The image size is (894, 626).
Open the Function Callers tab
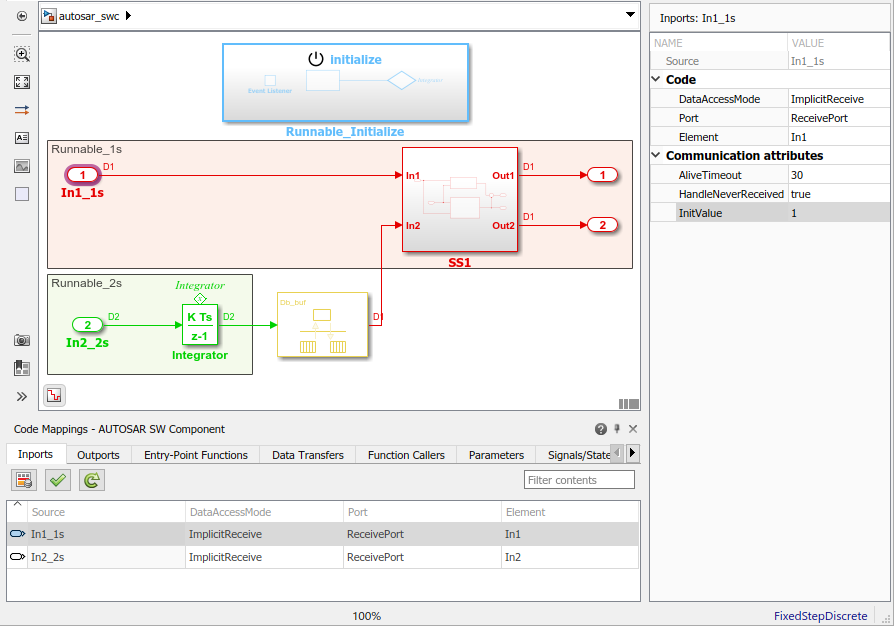[406, 455]
